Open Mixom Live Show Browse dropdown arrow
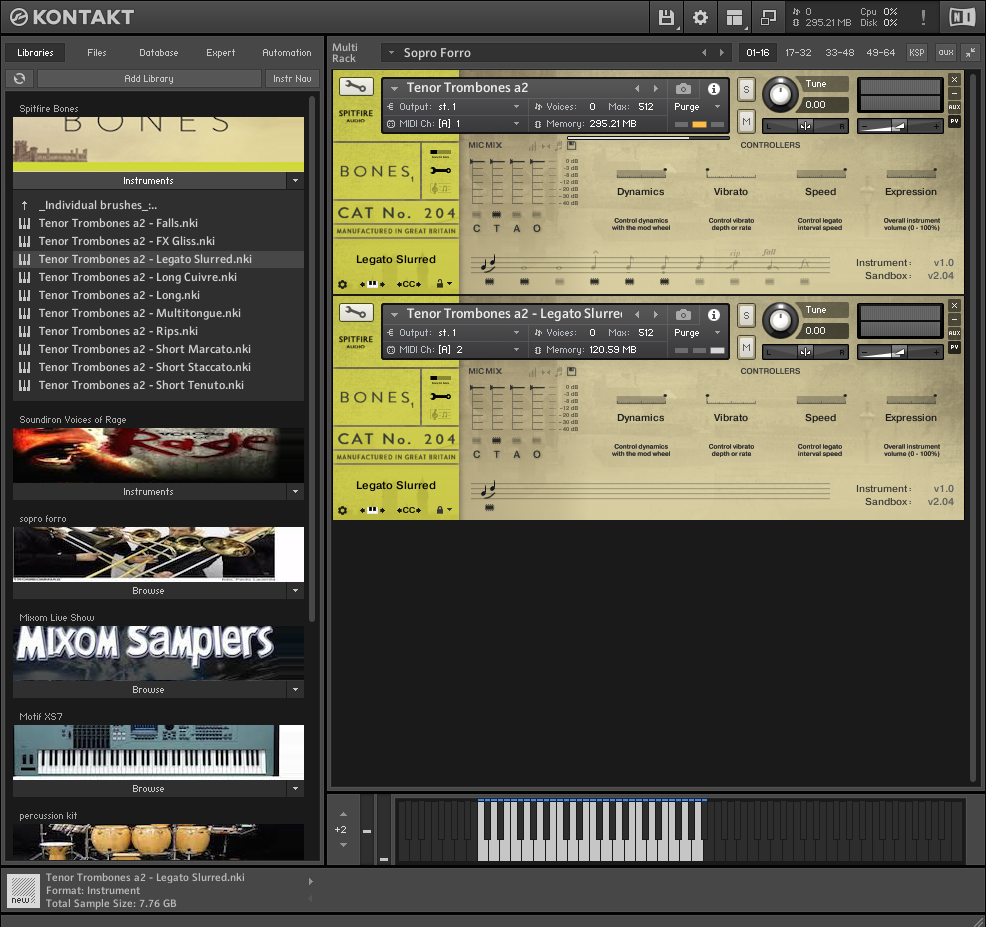 pyautogui.click(x=296, y=689)
